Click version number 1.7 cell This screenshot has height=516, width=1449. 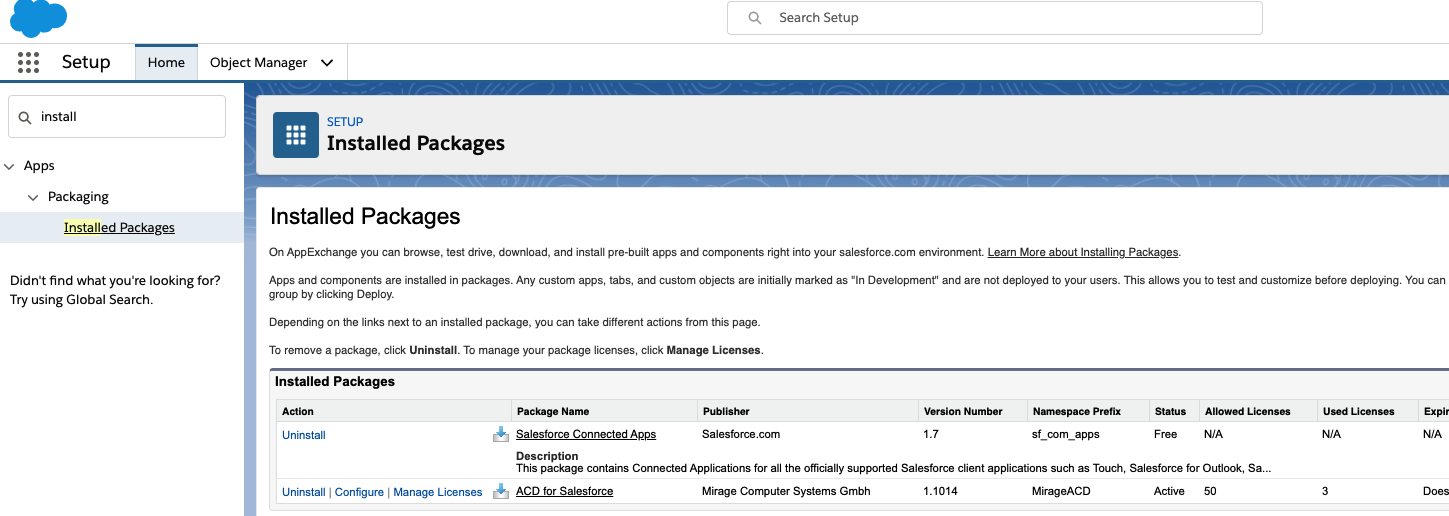[x=931, y=434]
